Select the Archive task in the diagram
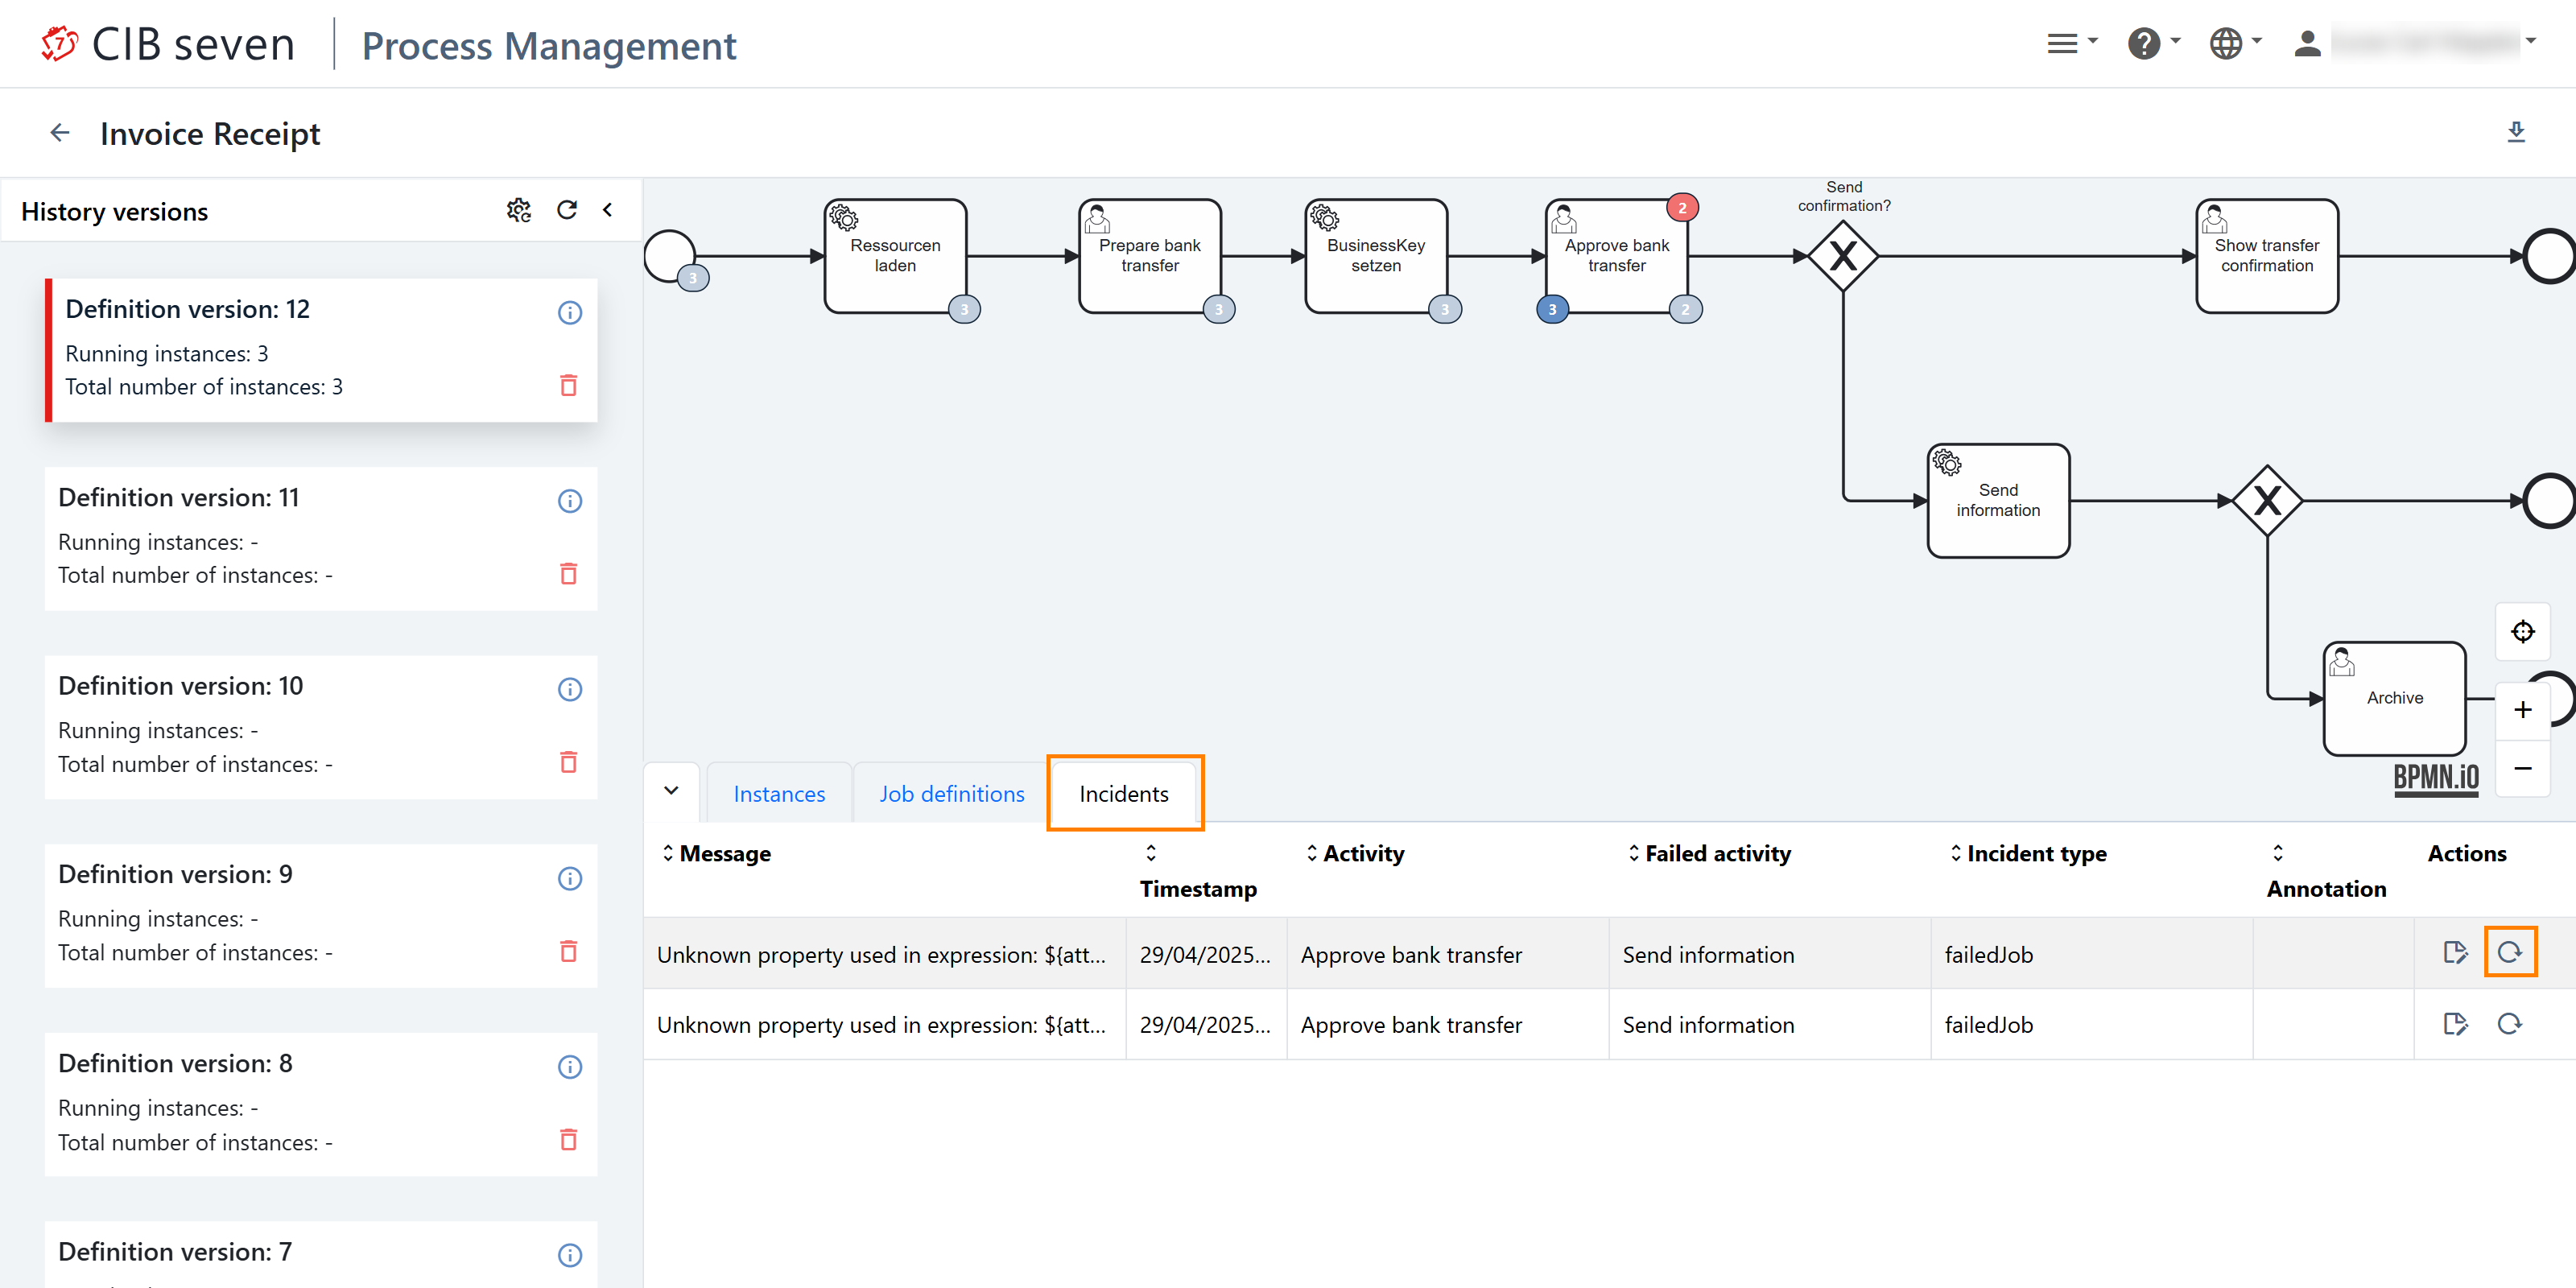This screenshot has height=1288, width=2576. point(2394,698)
